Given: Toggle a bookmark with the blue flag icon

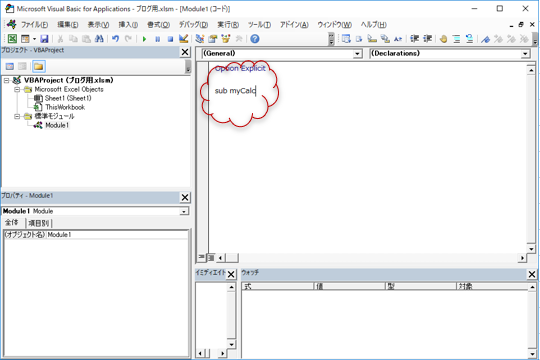Looking at the screenshot, I should tap(486, 39).
